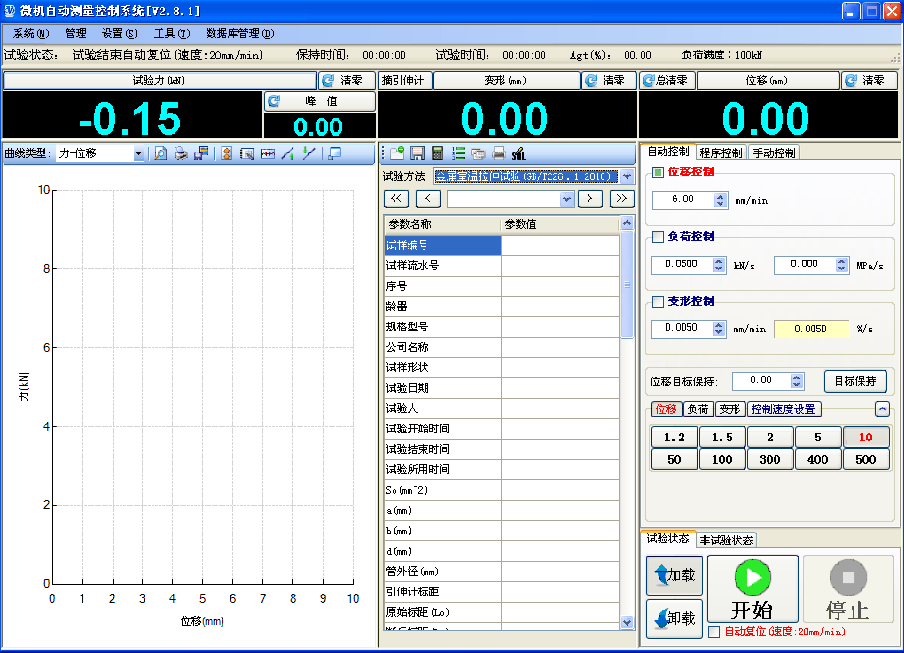904x653 pixels.
Task: Click the SQL query icon
Action: tap(518, 154)
